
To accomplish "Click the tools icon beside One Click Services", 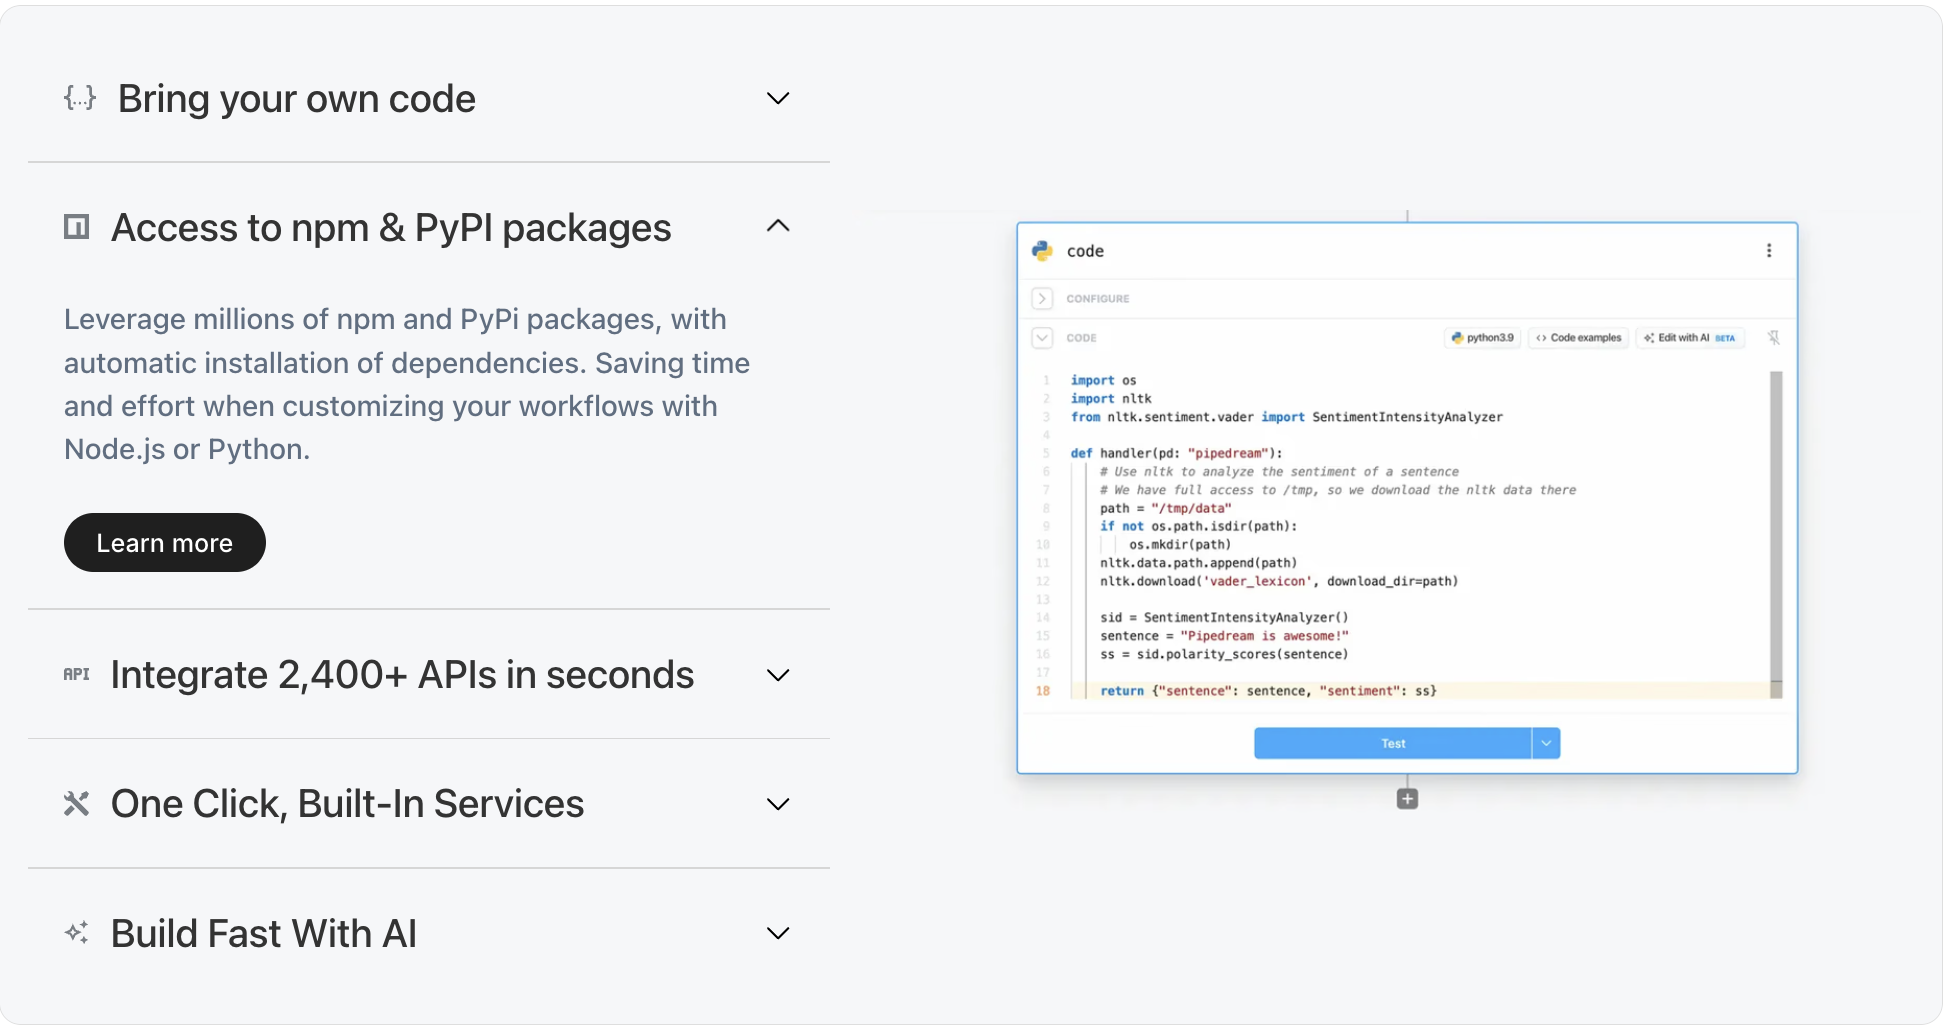I will click(x=77, y=804).
